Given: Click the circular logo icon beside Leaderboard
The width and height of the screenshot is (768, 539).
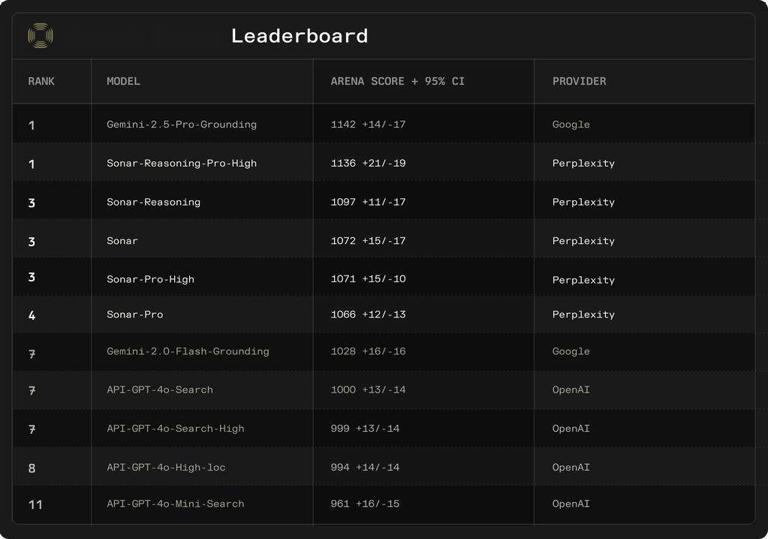Looking at the screenshot, I should 40,36.
